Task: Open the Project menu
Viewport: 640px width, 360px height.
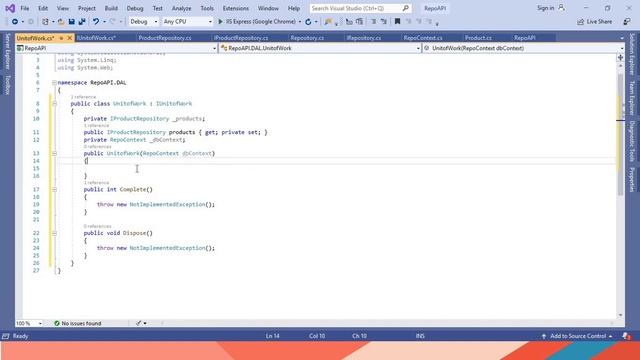Action: 87,8
